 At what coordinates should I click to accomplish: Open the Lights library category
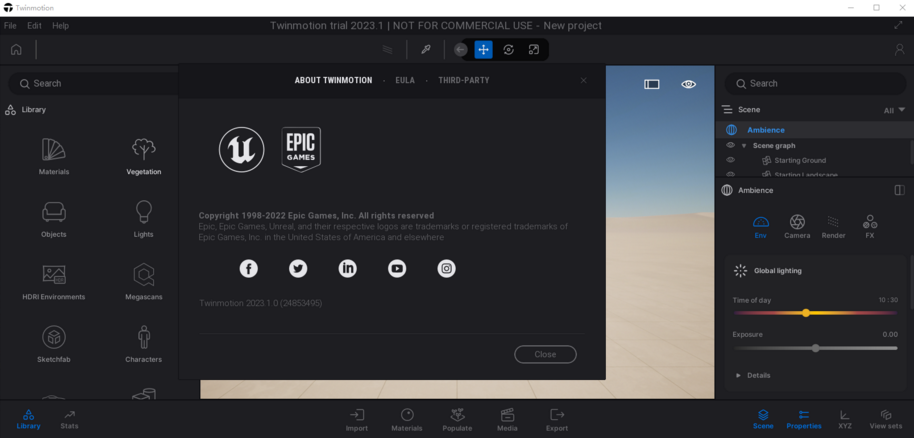click(x=143, y=219)
